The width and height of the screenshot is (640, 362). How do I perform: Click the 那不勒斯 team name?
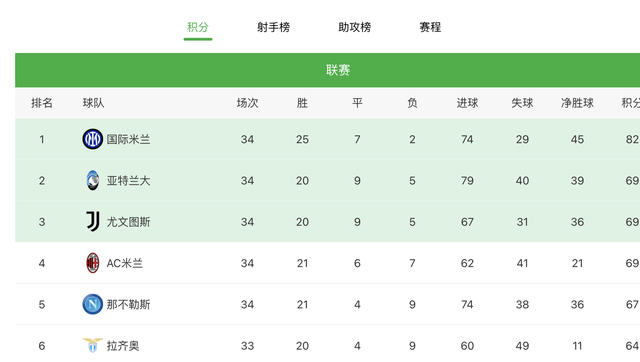129,304
